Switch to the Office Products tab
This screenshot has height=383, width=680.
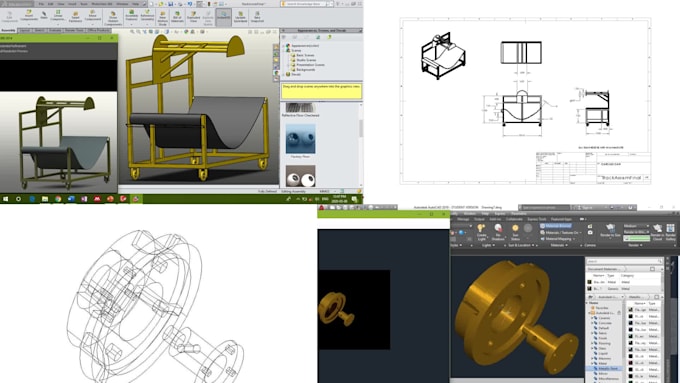[x=98, y=30]
